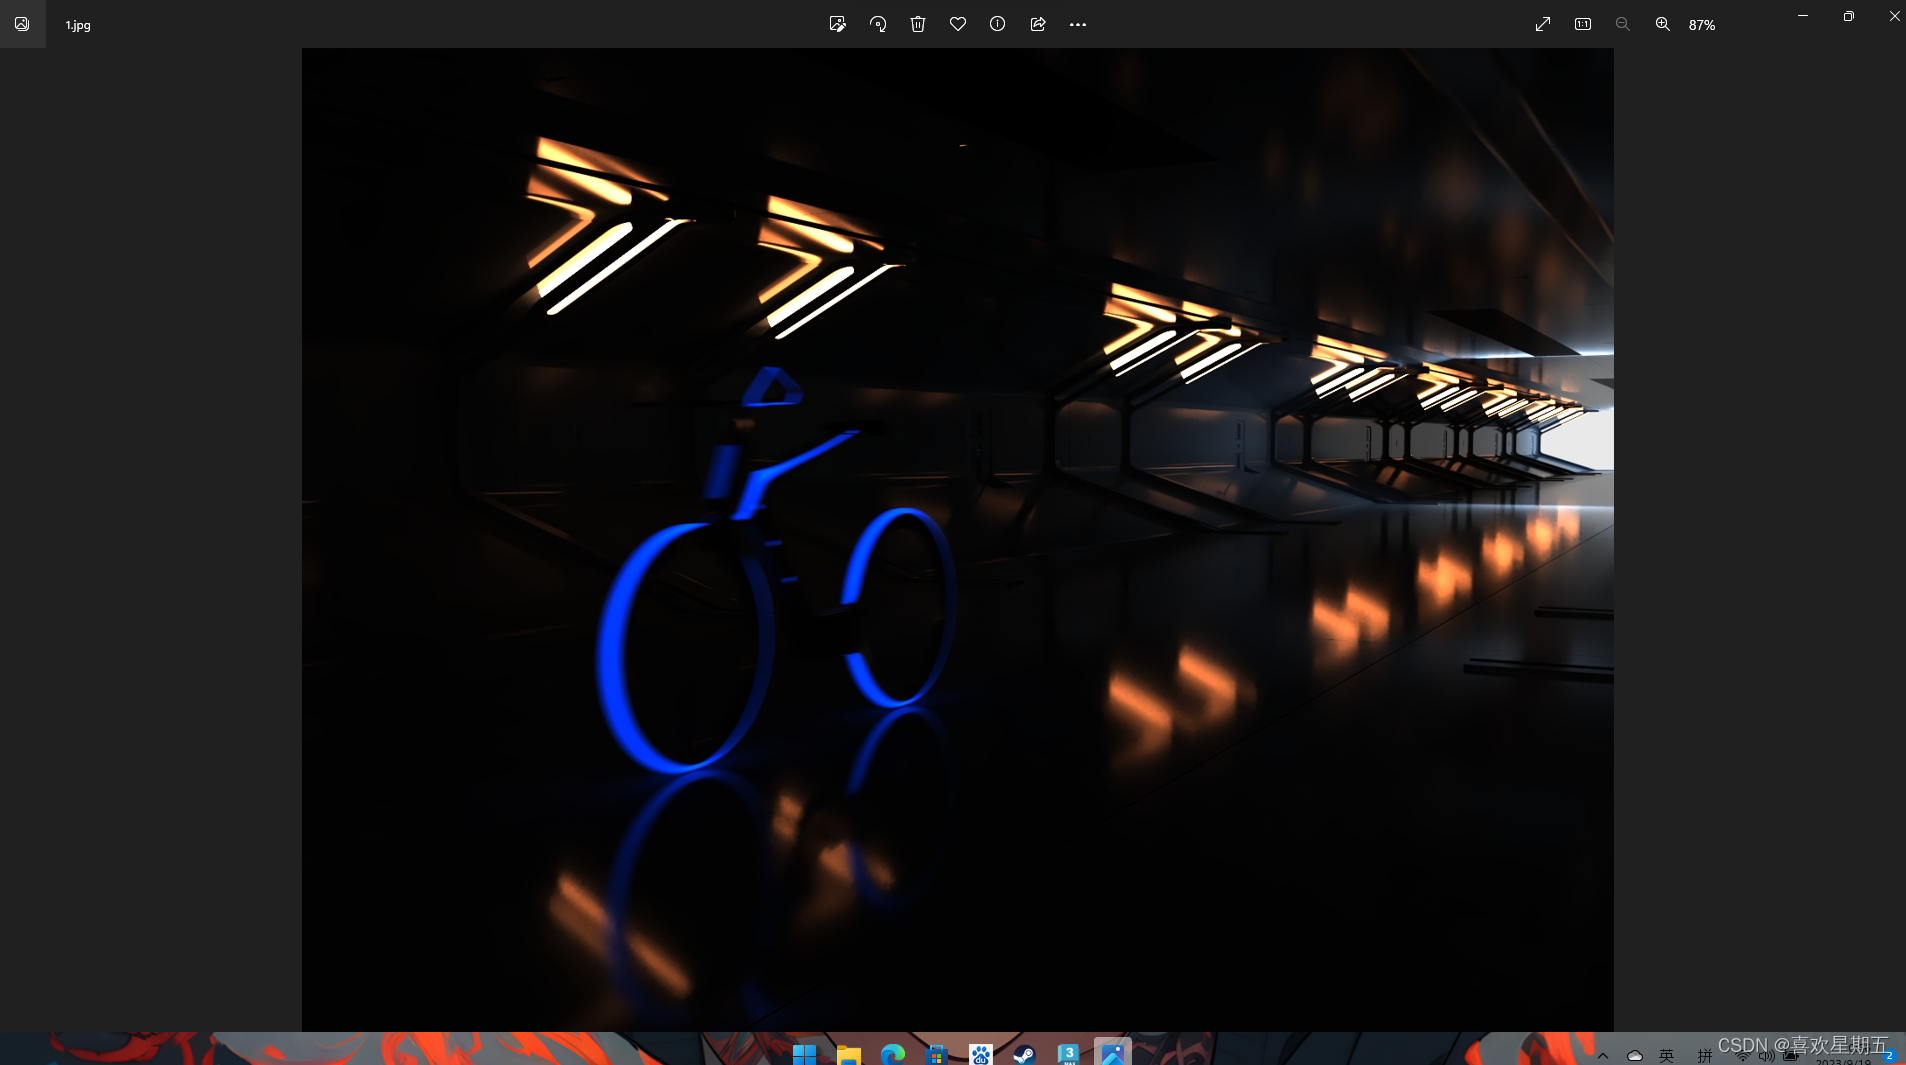
Task: Delete the photo with trash icon
Action: [x=918, y=24]
